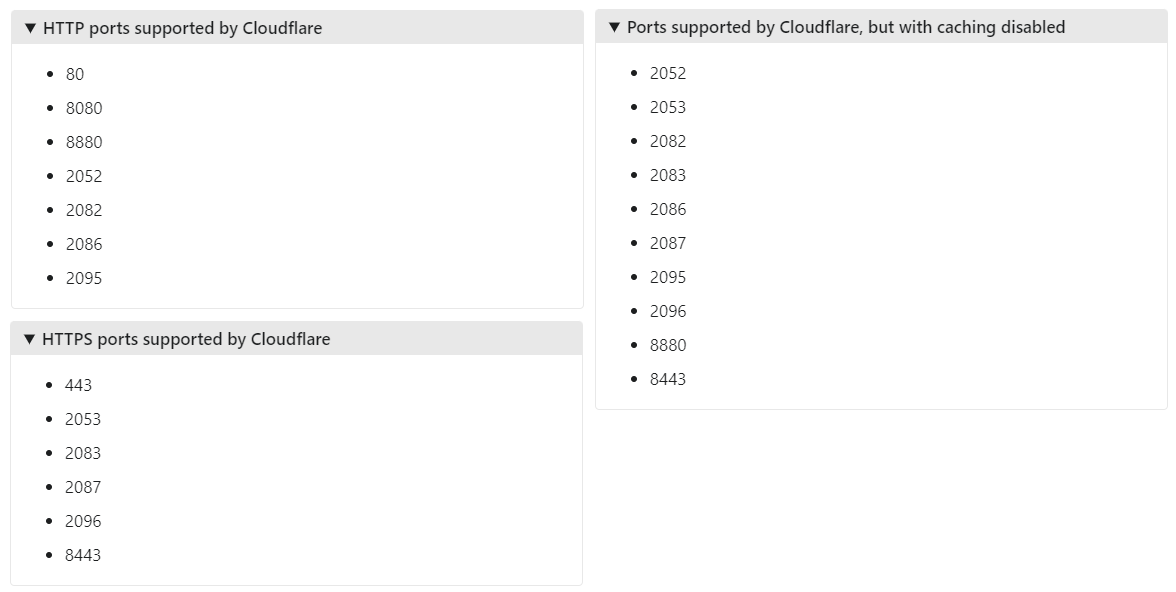The image size is (1176, 592).
Task: Select port 8443 in caching disabled list
Action: point(668,379)
